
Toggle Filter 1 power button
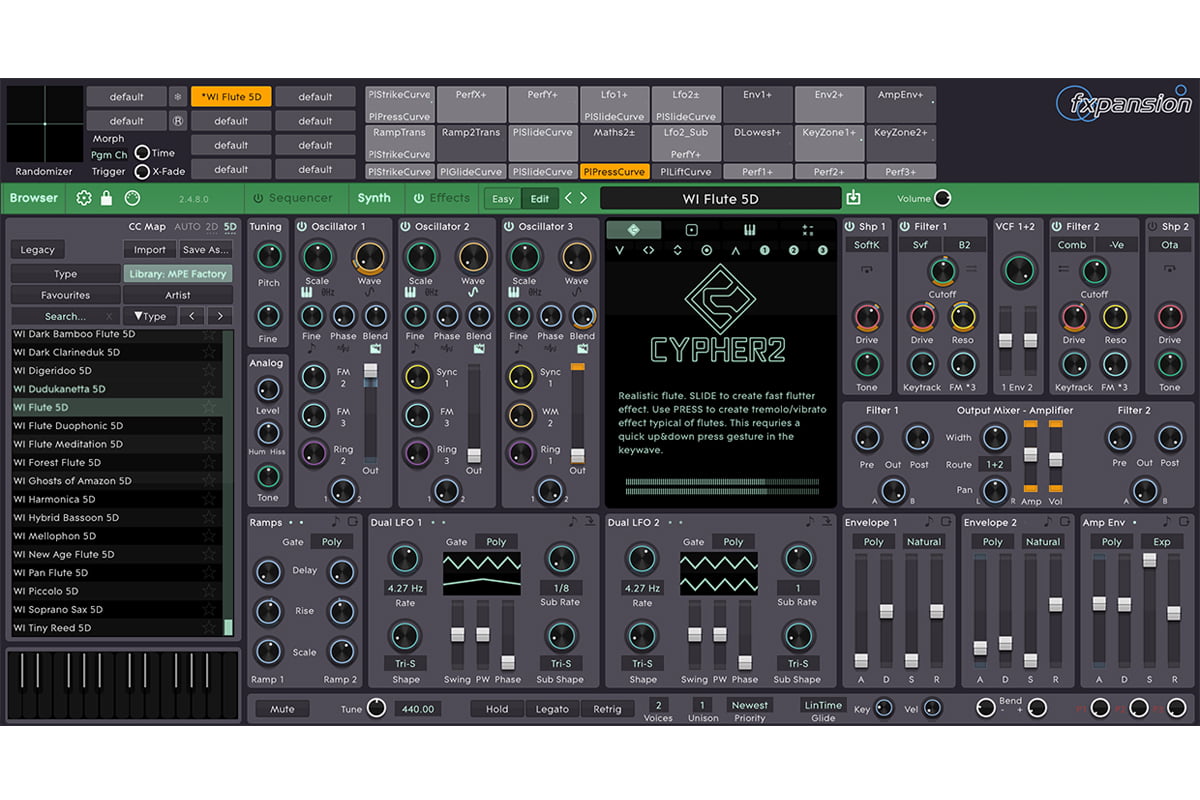(905, 227)
